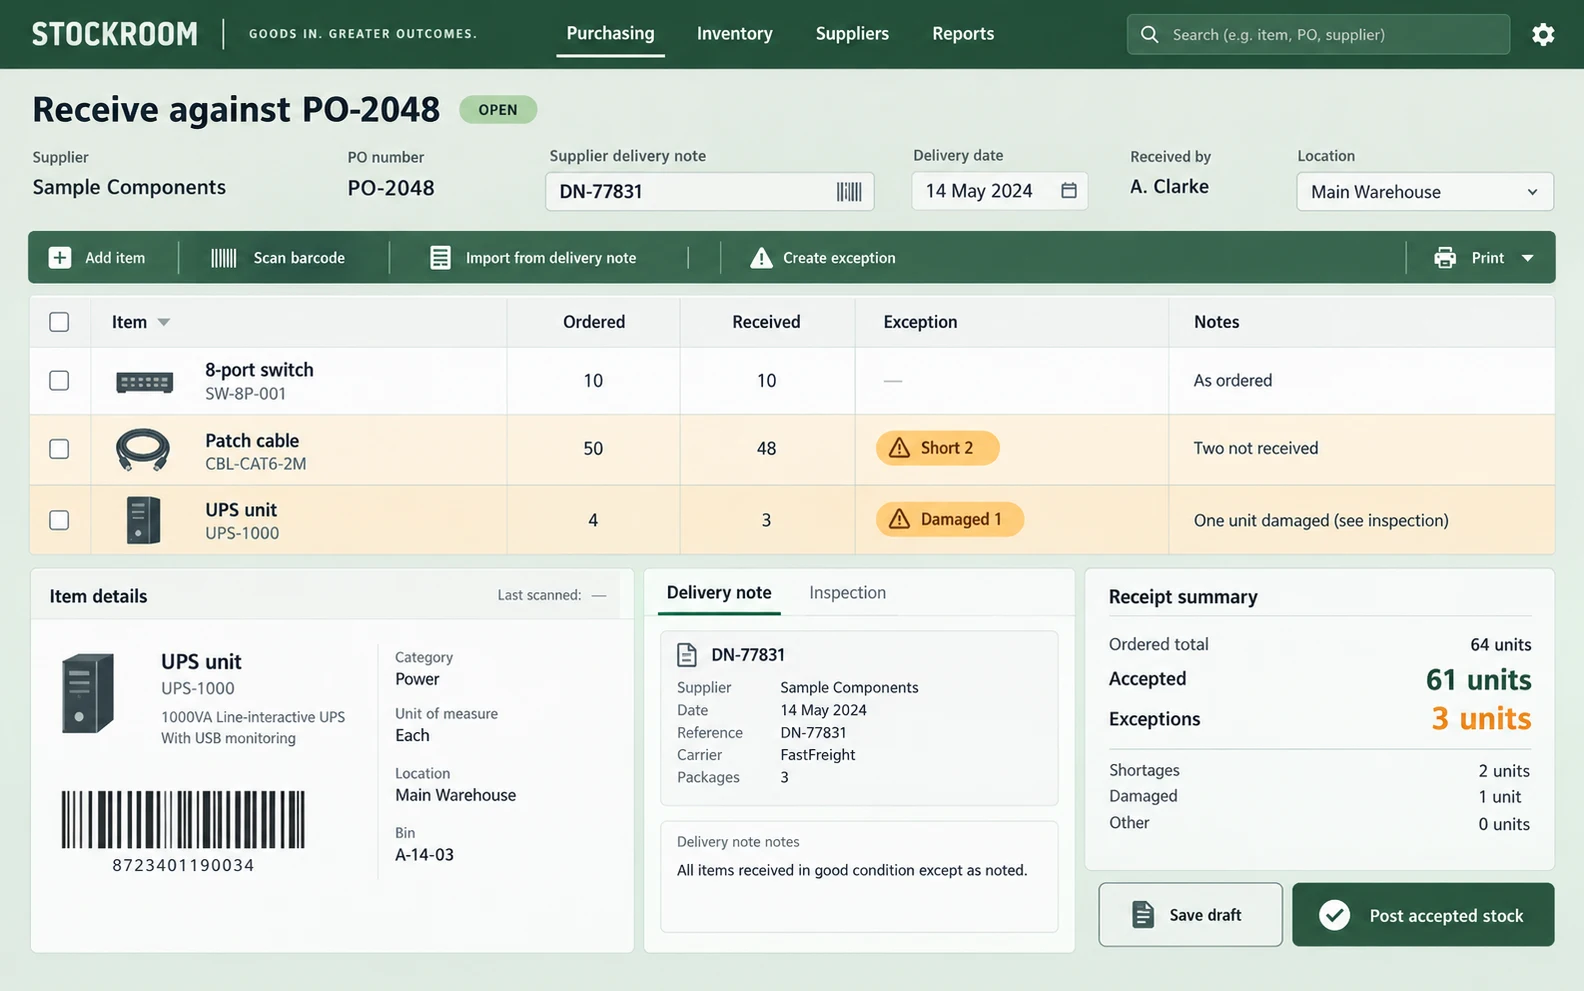Open the Purchasing menu
Viewport: 1584px width, 991px height.
[610, 33]
